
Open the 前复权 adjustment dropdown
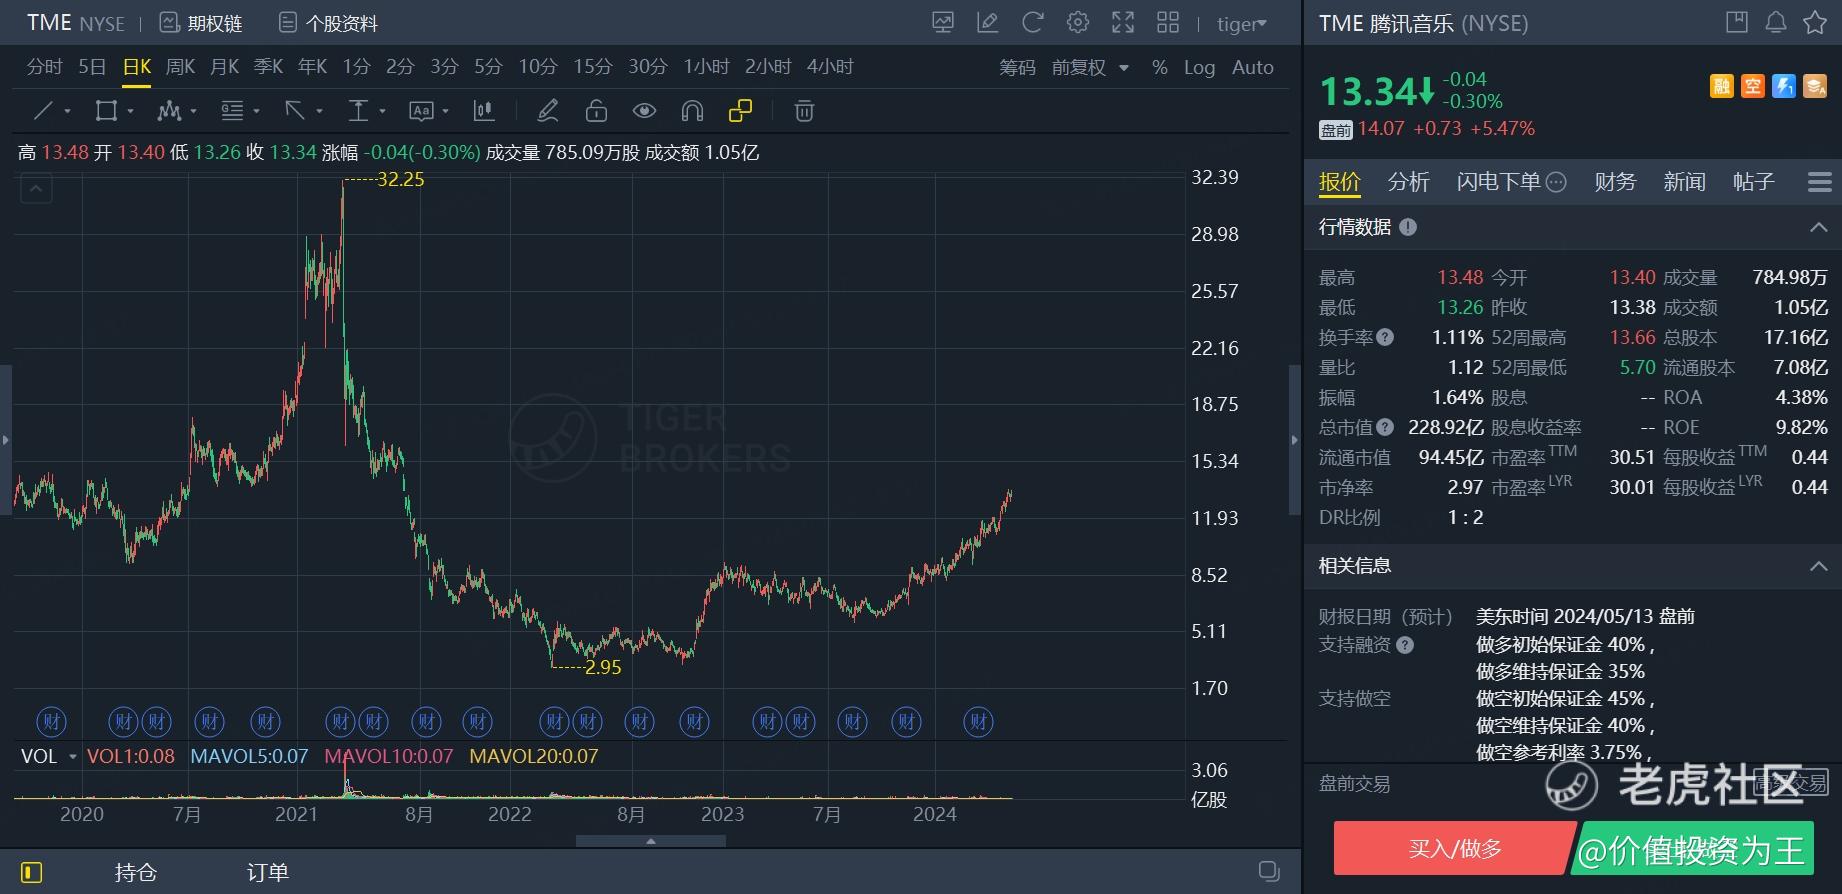[x=1090, y=68]
